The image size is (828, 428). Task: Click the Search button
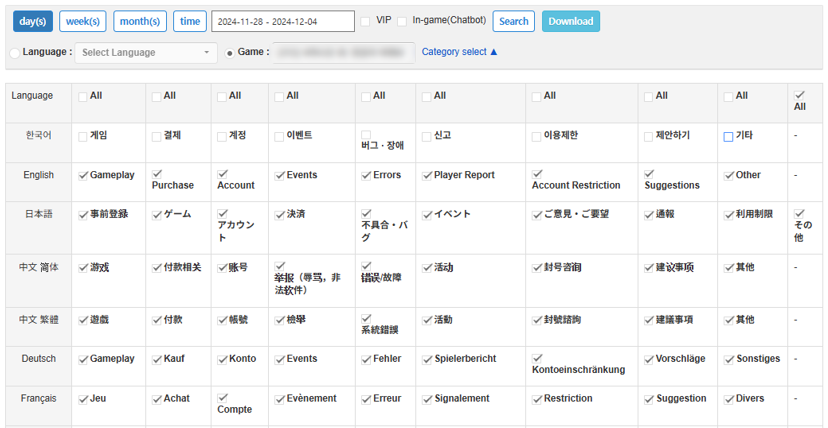514,21
